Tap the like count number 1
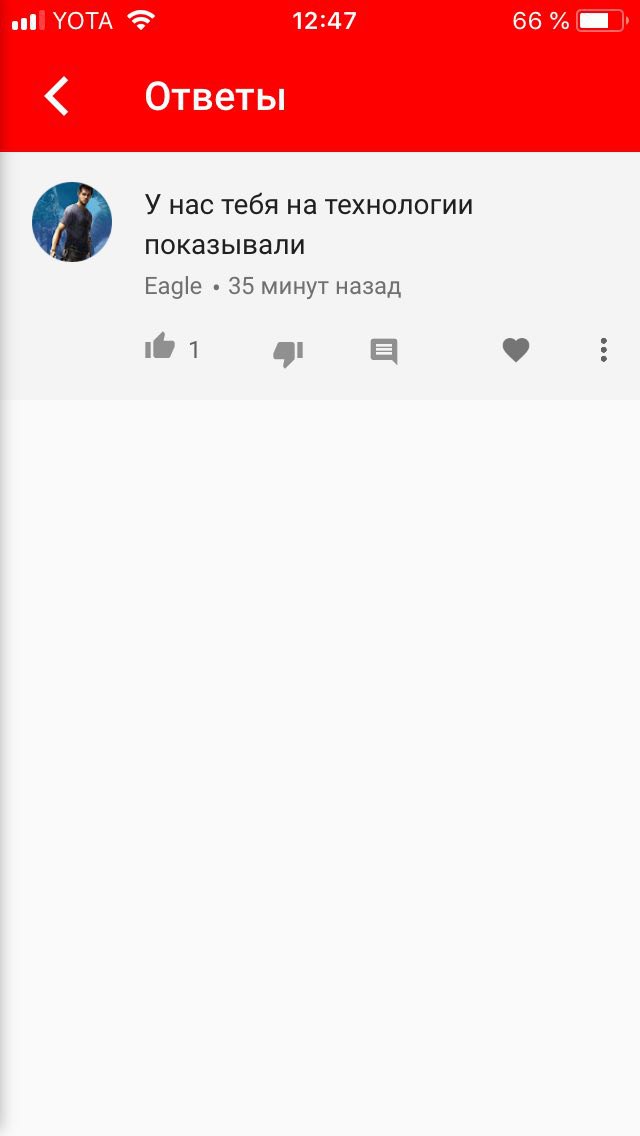This screenshot has height=1136, width=640. tap(194, 351)
